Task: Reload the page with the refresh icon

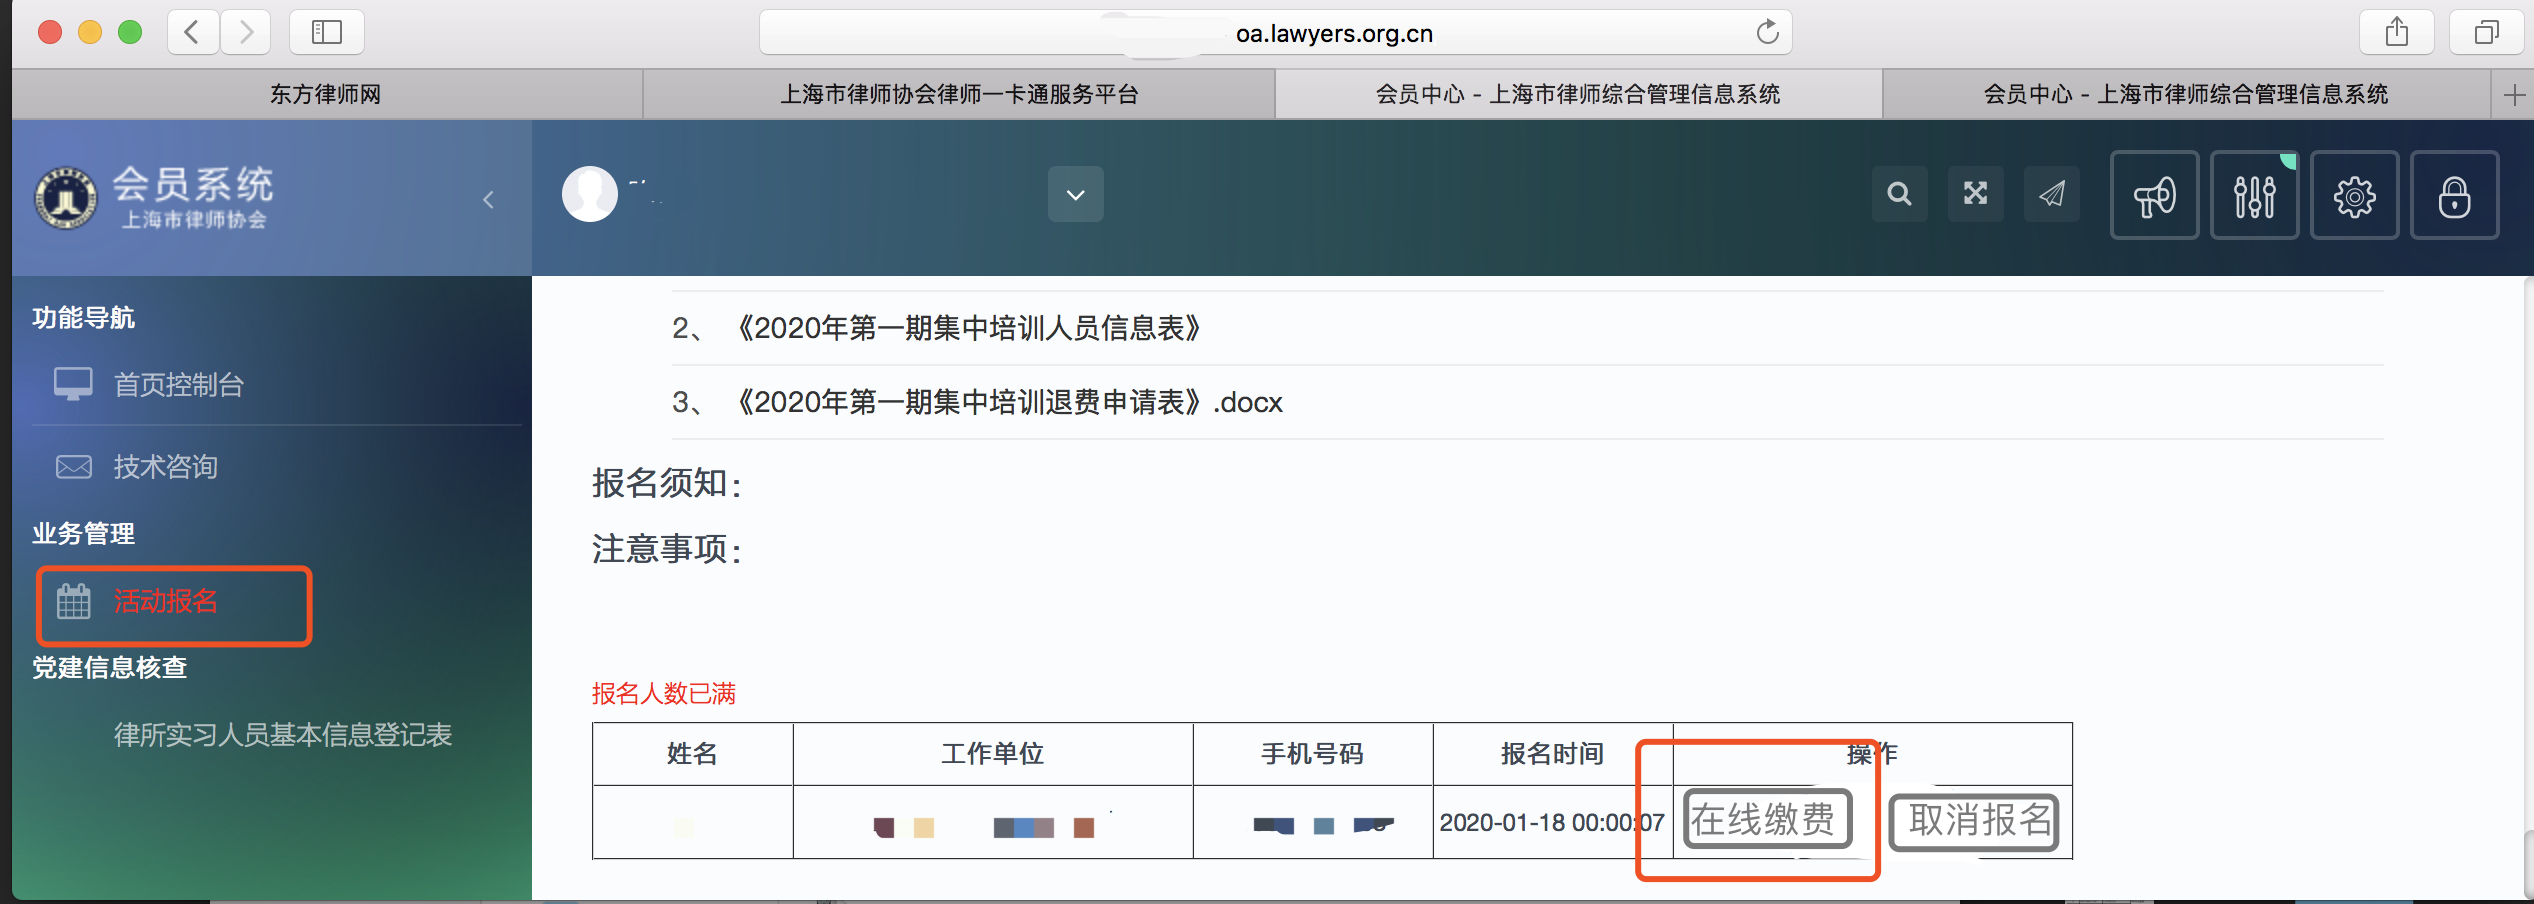Action: (1767, 33)
